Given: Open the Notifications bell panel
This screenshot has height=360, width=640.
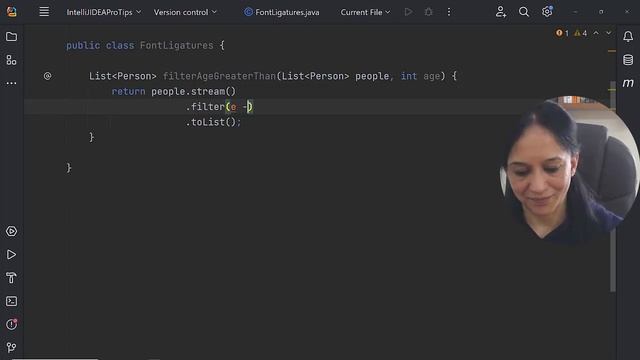Looking at the screenshot, I should [628, 37].
